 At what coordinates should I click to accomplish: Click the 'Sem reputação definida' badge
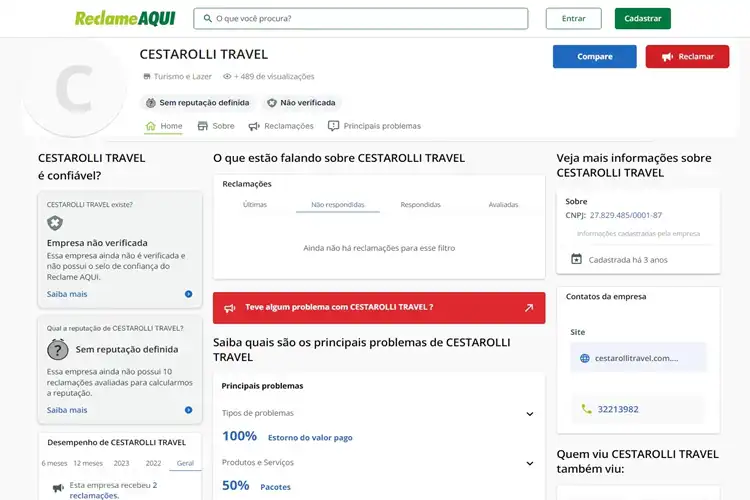(198, 103)
